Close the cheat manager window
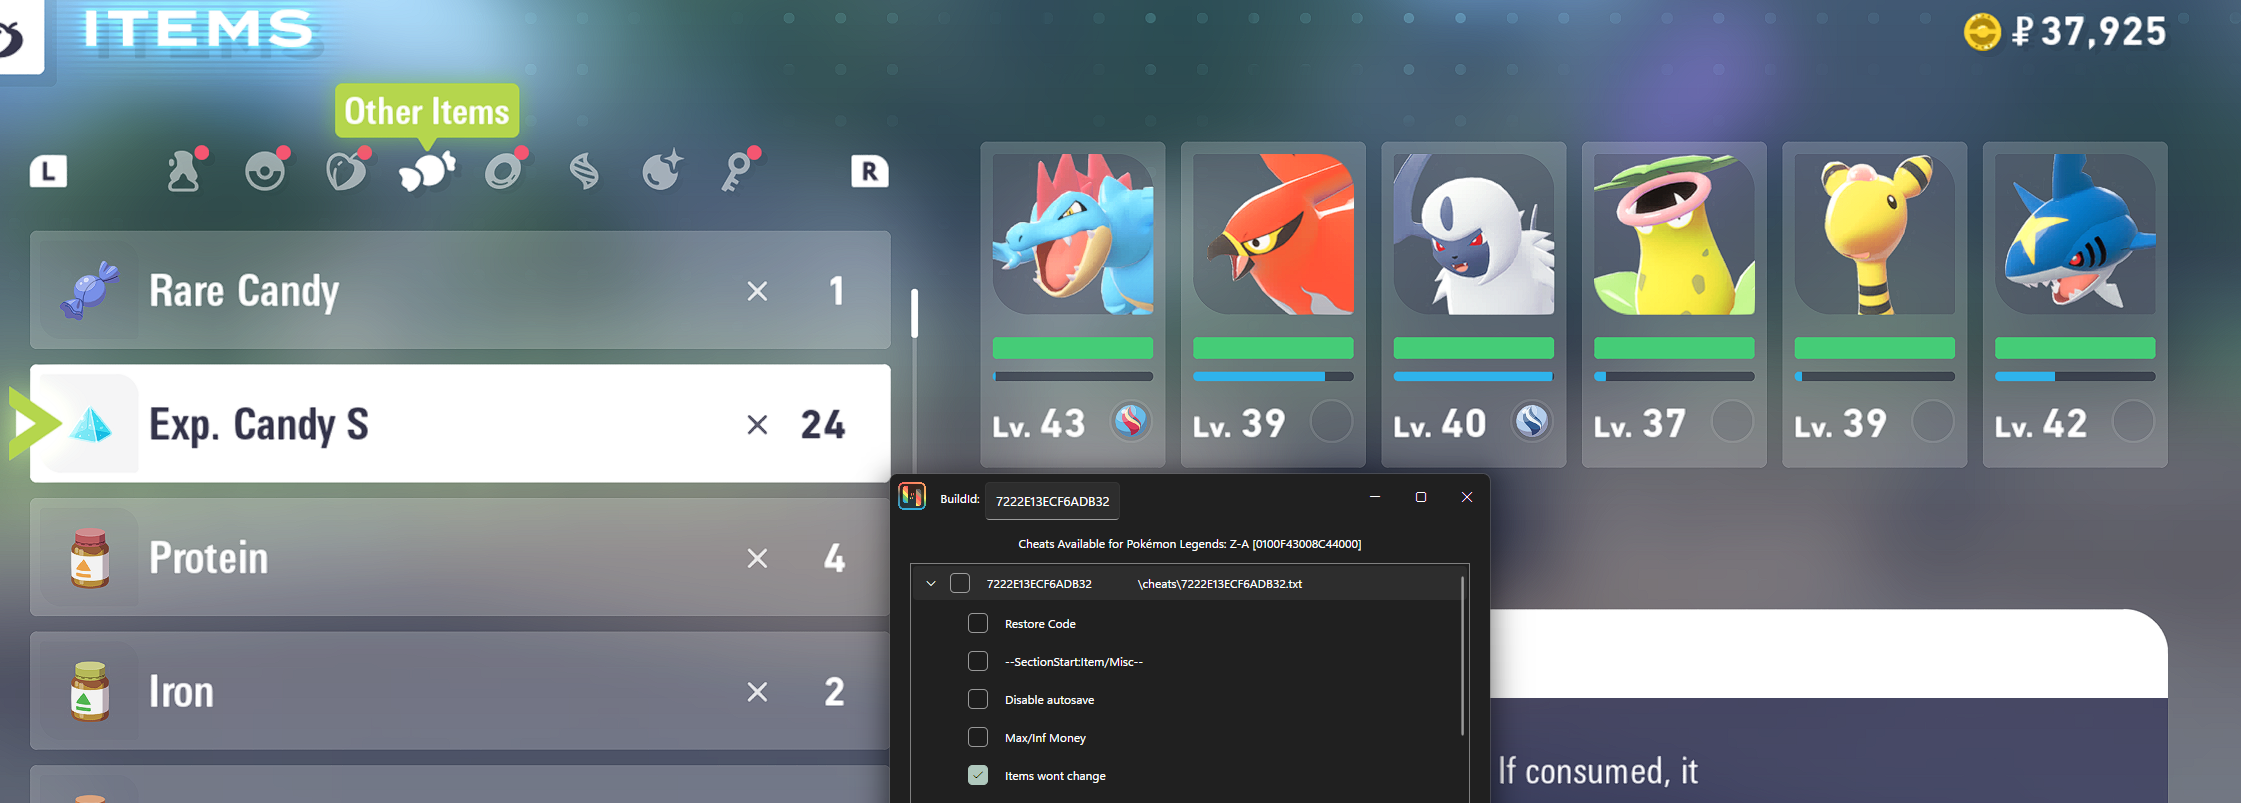The height and width of the screenshot is (803, 2241). (x=1467, y=497)
